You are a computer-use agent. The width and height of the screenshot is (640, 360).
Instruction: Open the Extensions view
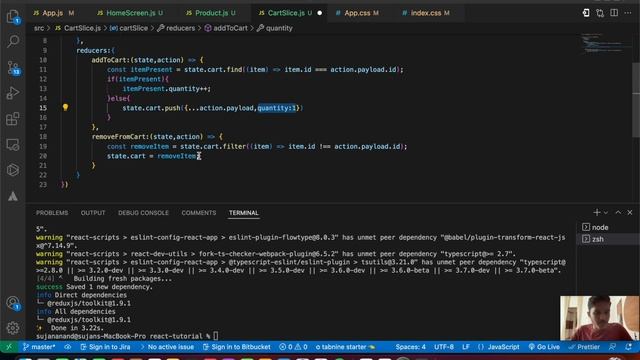pos(13,119)
